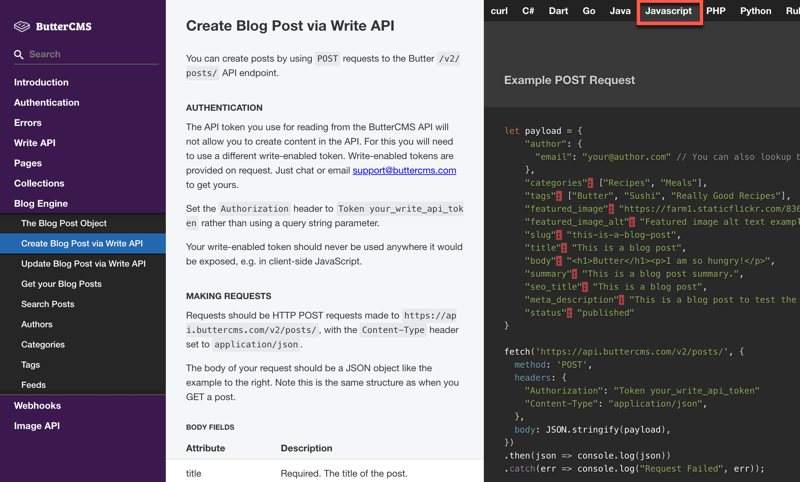The width and height of the screenshot is (800, 482).
Task: Select The Blog Post Object item
Action: 64,223
